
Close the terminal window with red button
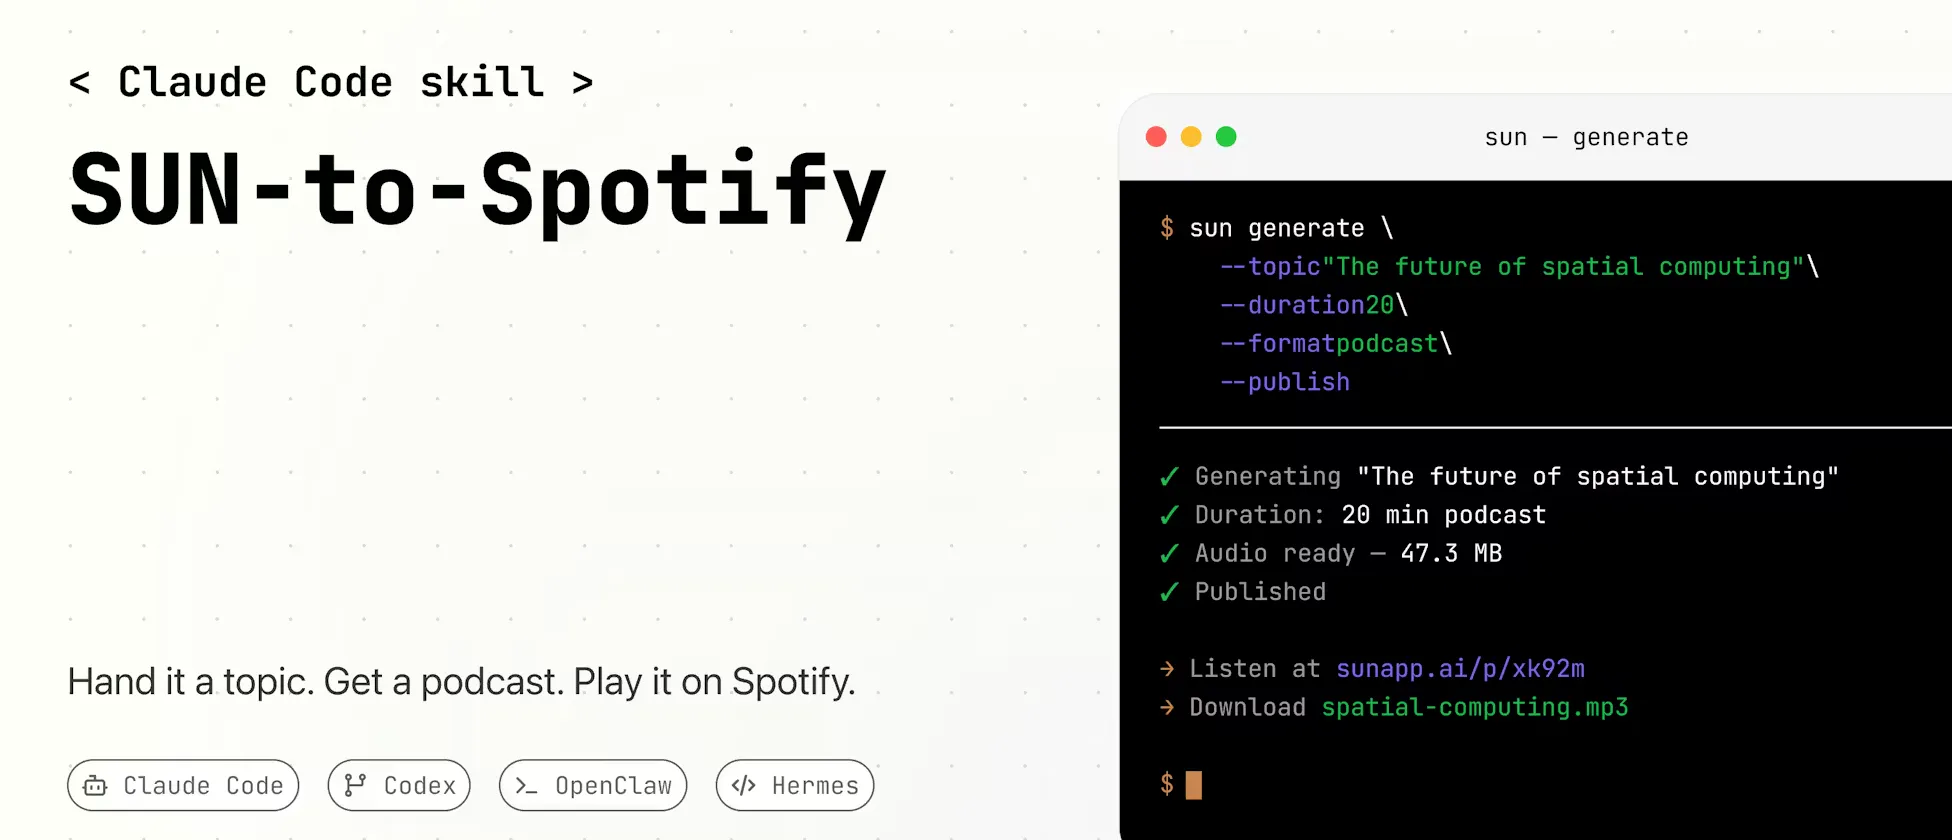(1156, 137)
